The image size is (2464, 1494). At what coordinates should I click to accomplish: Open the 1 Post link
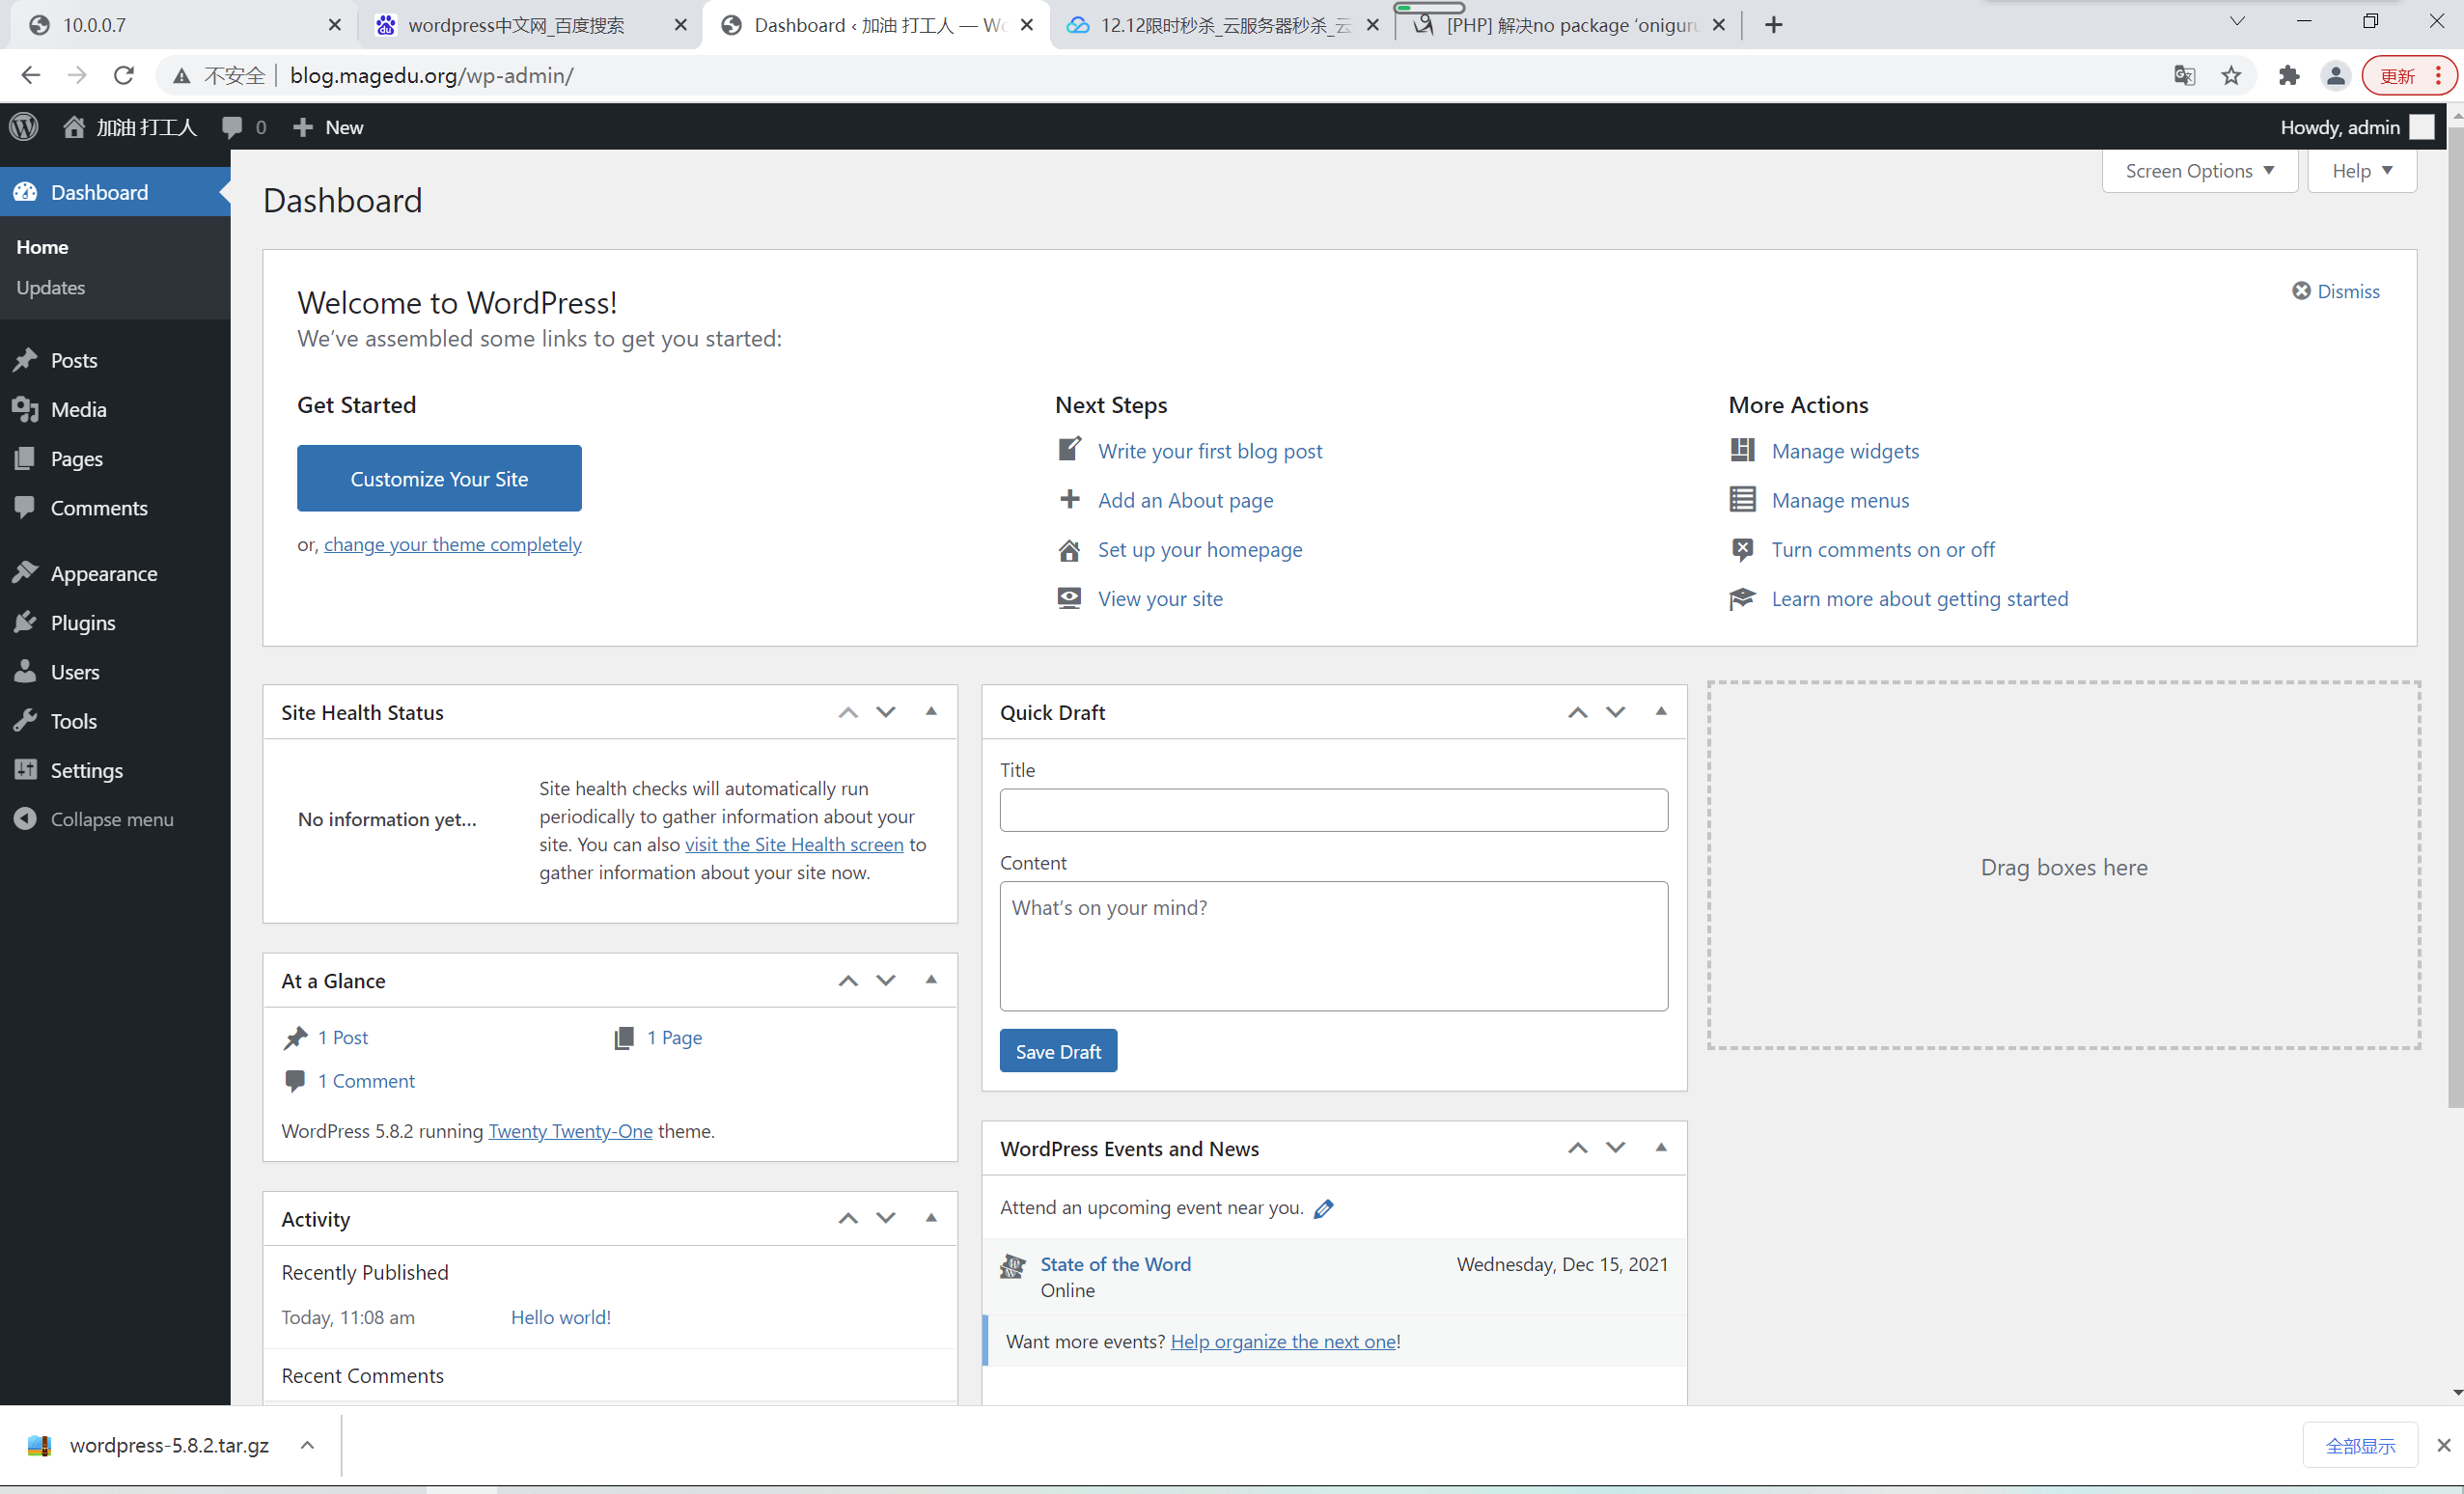click(x=343, y=1037)
